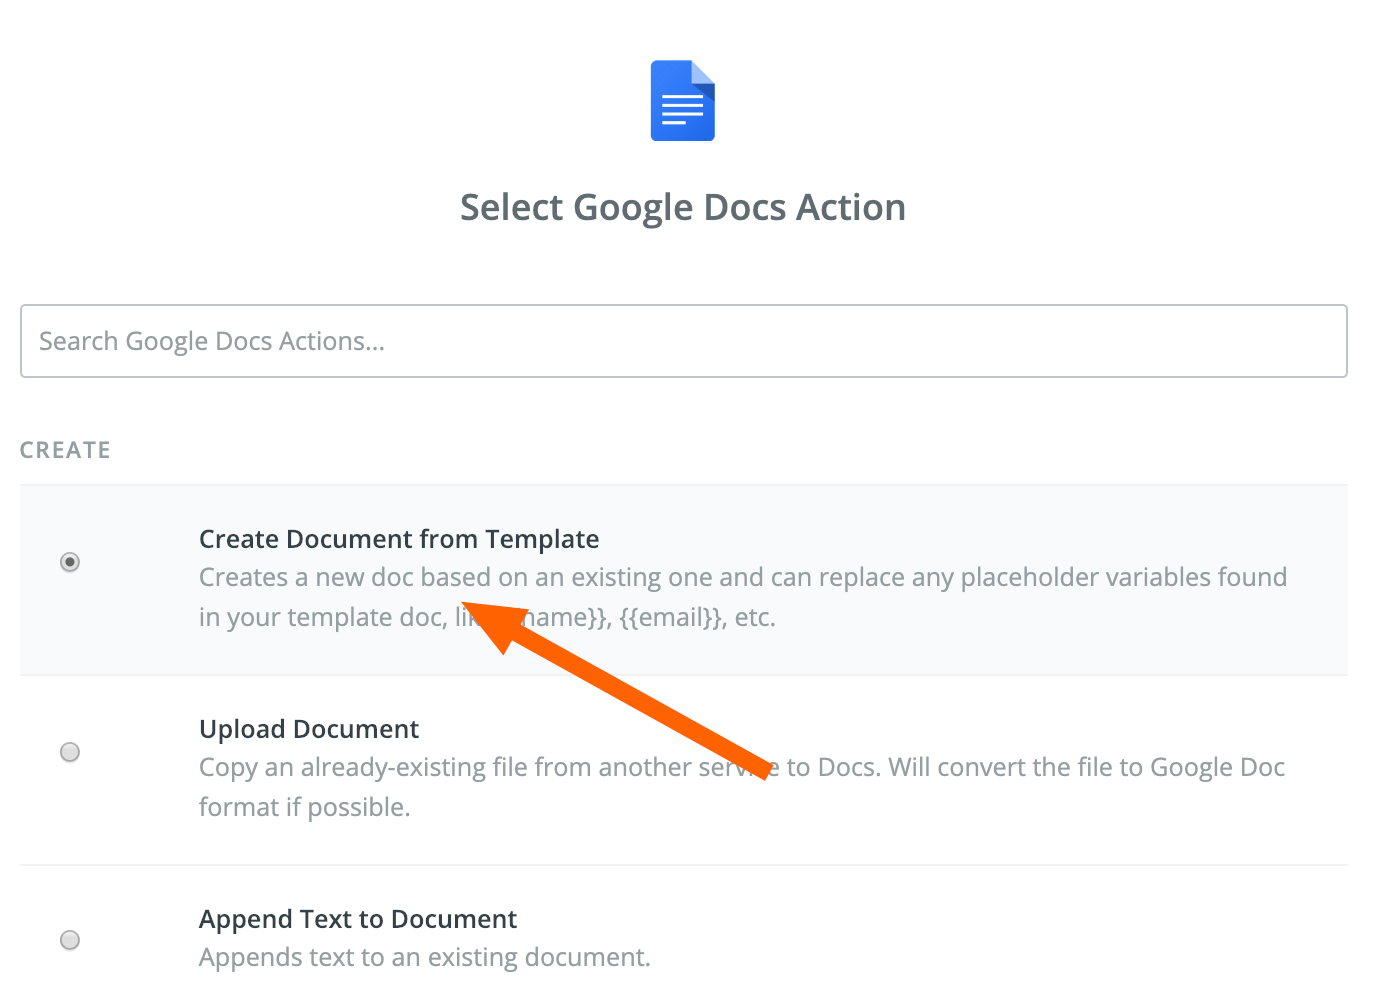Viewport: 1378px width, 1006px height.
Task: Click the {{email}} placeholder text
Action: 672,617
